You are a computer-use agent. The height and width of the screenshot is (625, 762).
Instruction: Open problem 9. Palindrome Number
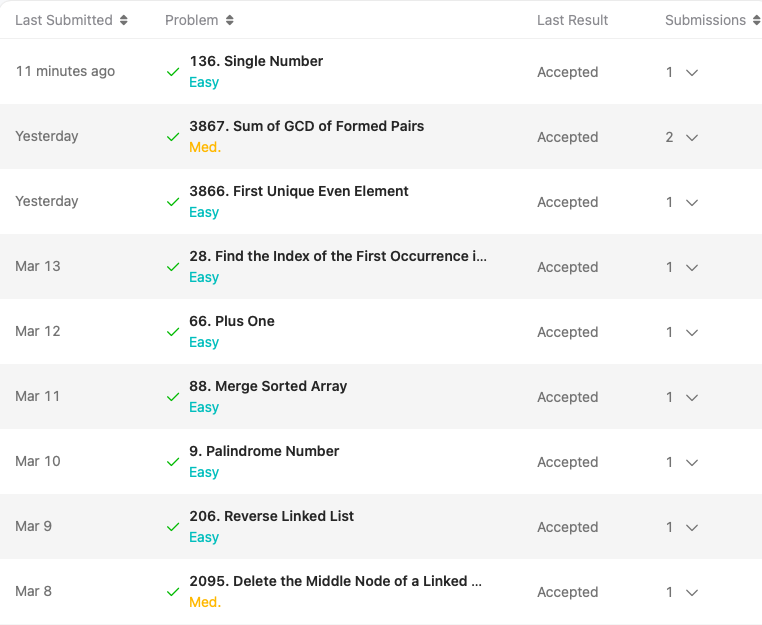tap(264, 451)
